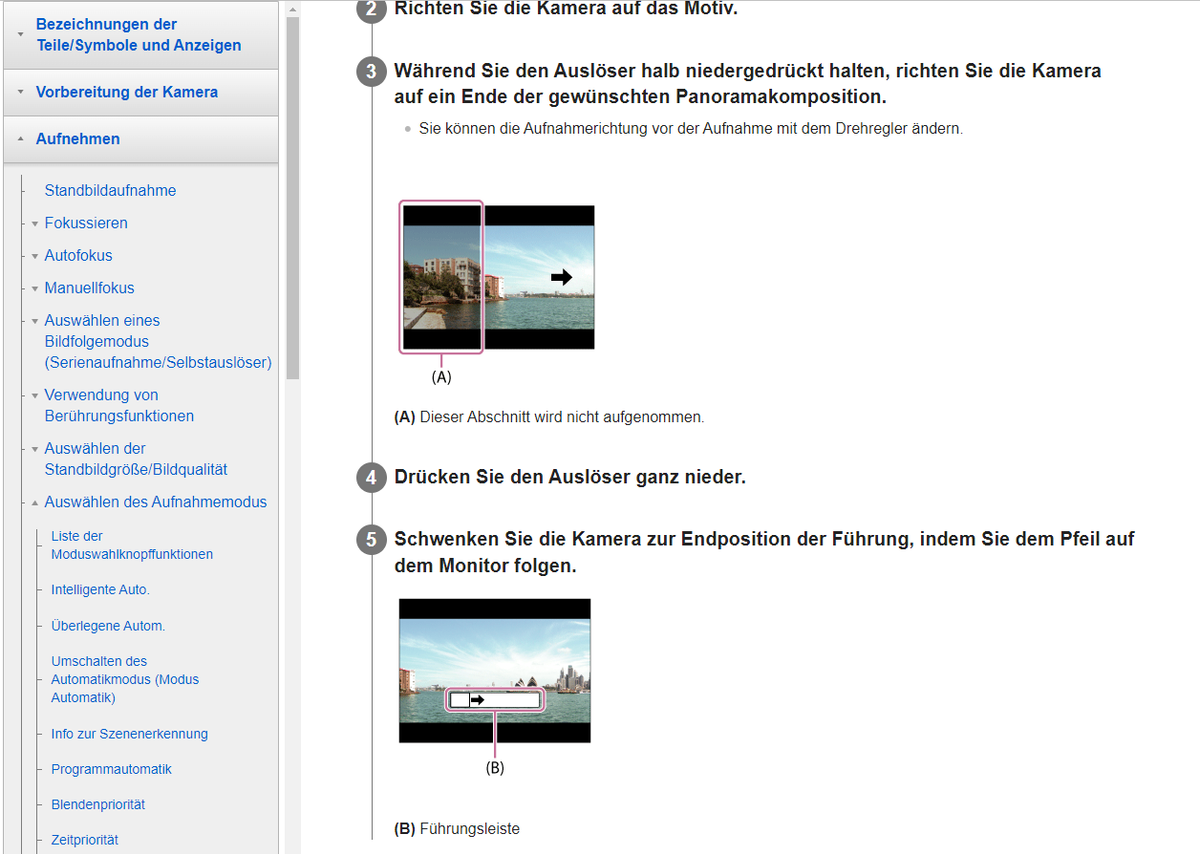Viewport: 1200px width, 854px height.
Task: Open Info zur Szenenerkennung
Action: (130, 733)
